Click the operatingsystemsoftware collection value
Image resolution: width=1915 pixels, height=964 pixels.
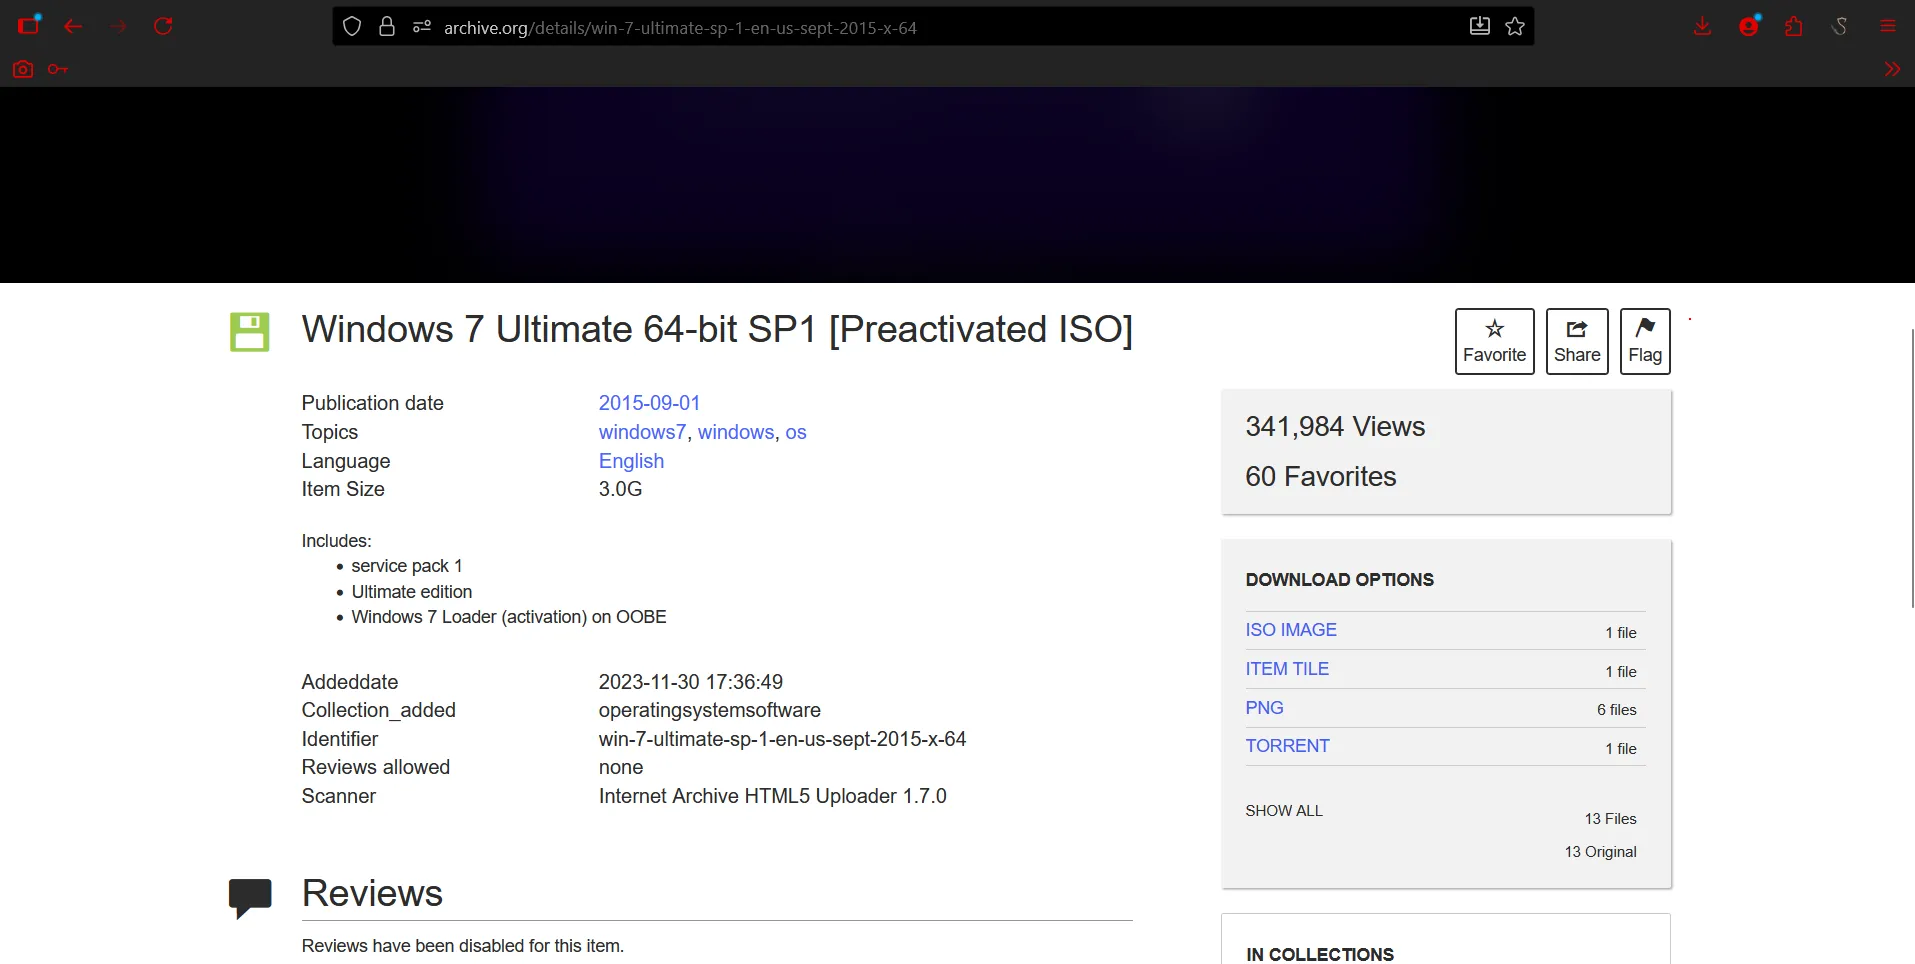coord(710,710)
